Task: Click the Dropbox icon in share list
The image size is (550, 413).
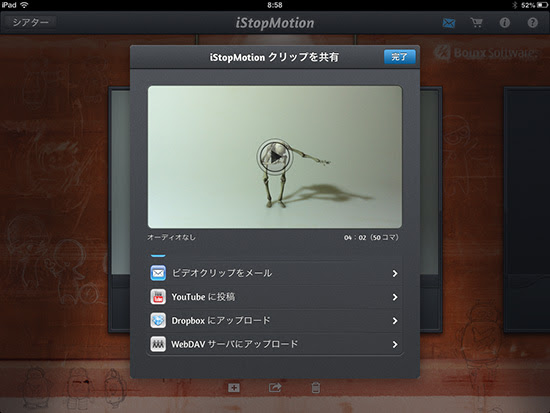Action: click(158, 320)
